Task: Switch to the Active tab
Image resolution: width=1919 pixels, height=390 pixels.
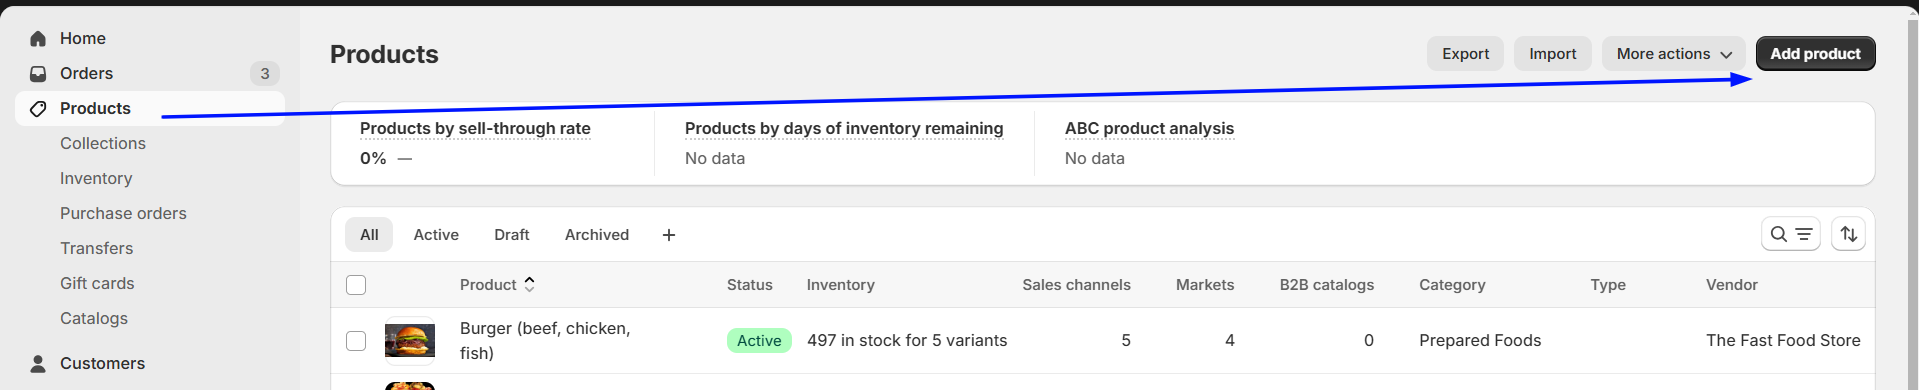Action: pos(436,235)
